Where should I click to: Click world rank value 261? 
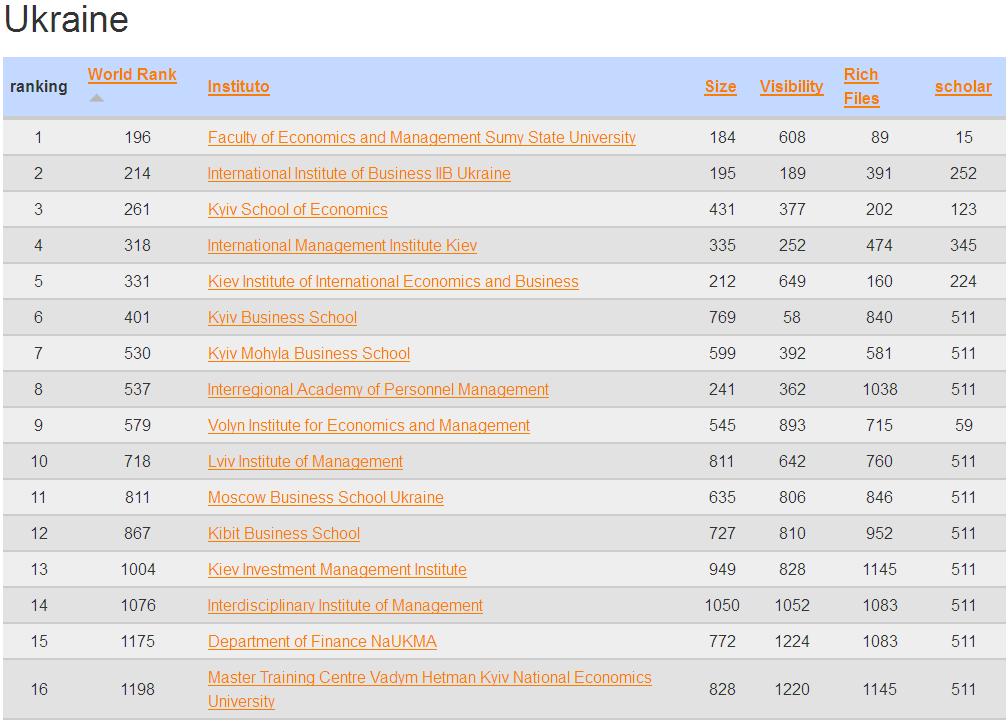click(138, 210)
